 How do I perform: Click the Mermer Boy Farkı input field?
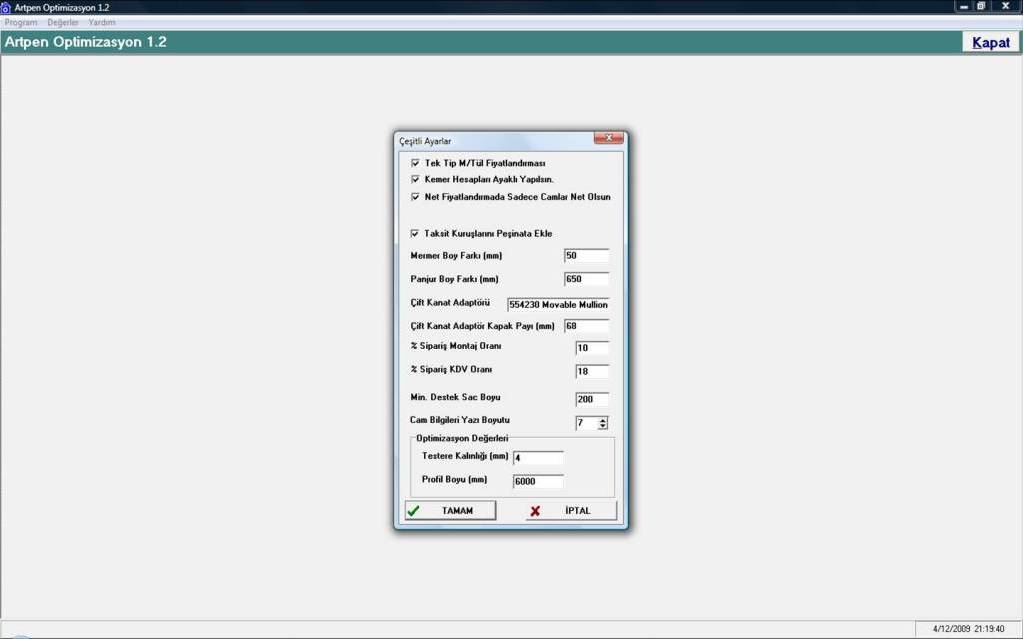(586, 256)
